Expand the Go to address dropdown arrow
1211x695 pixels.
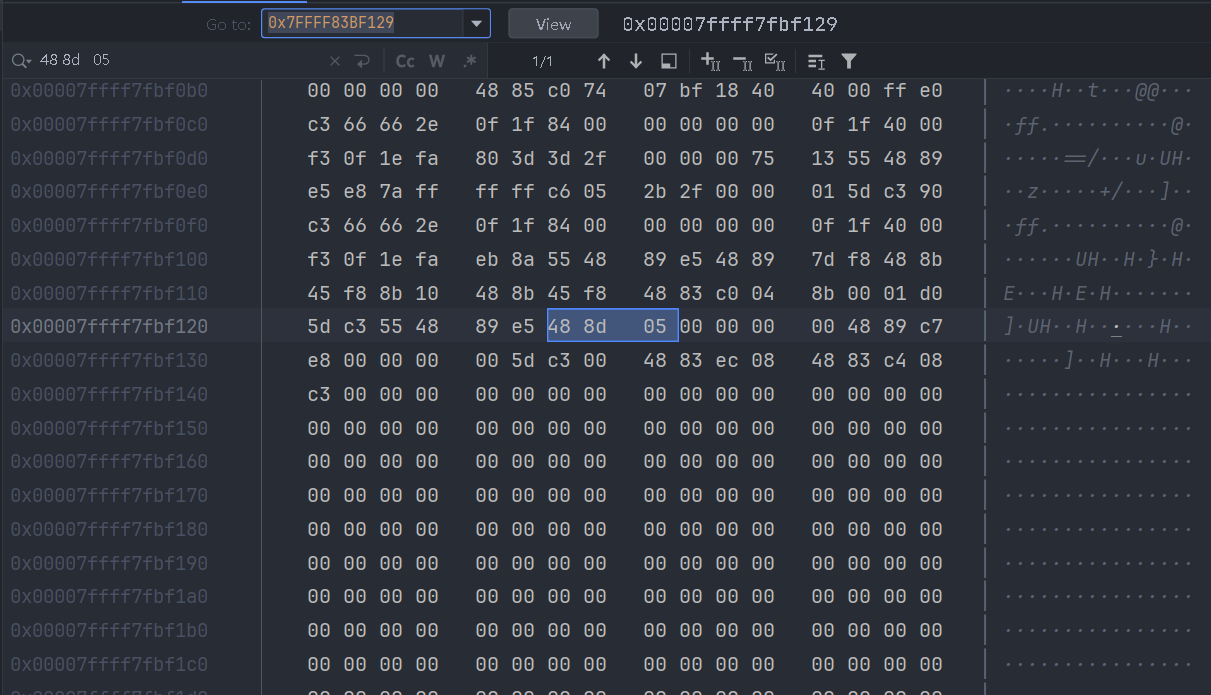[475, 24]
